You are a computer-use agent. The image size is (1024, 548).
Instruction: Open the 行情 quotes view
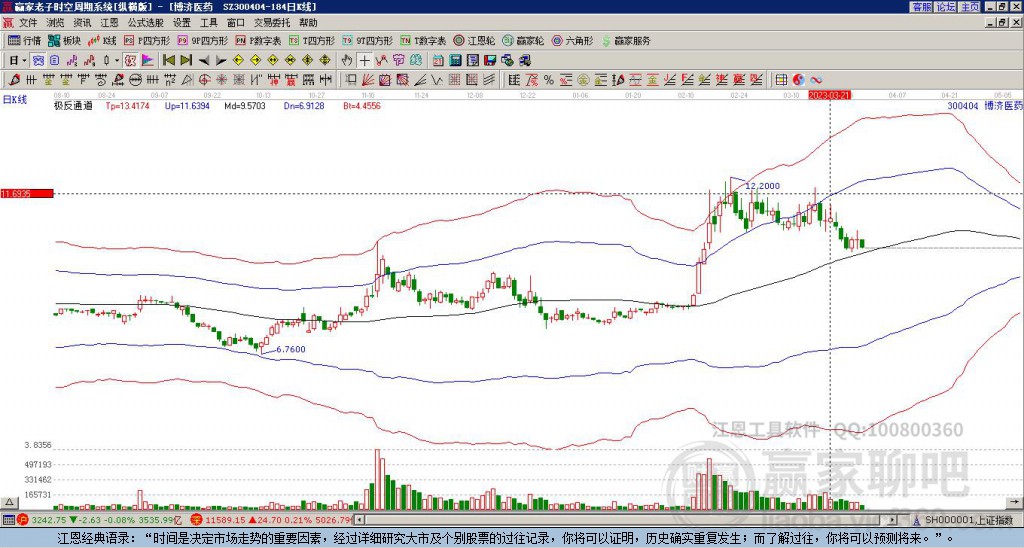tap(24, 40)
